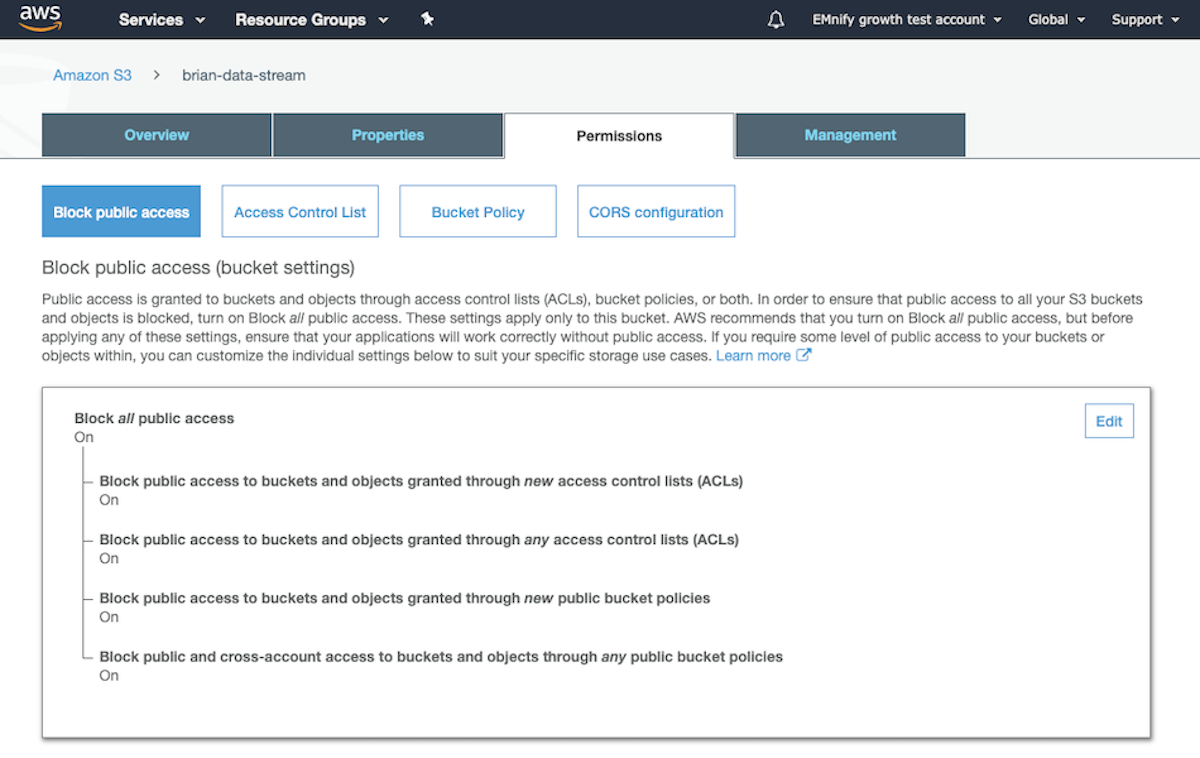This screenshot has width=1200, height=758.
Task: Switch to the Properties tab
Action: (x=388, y=134)
